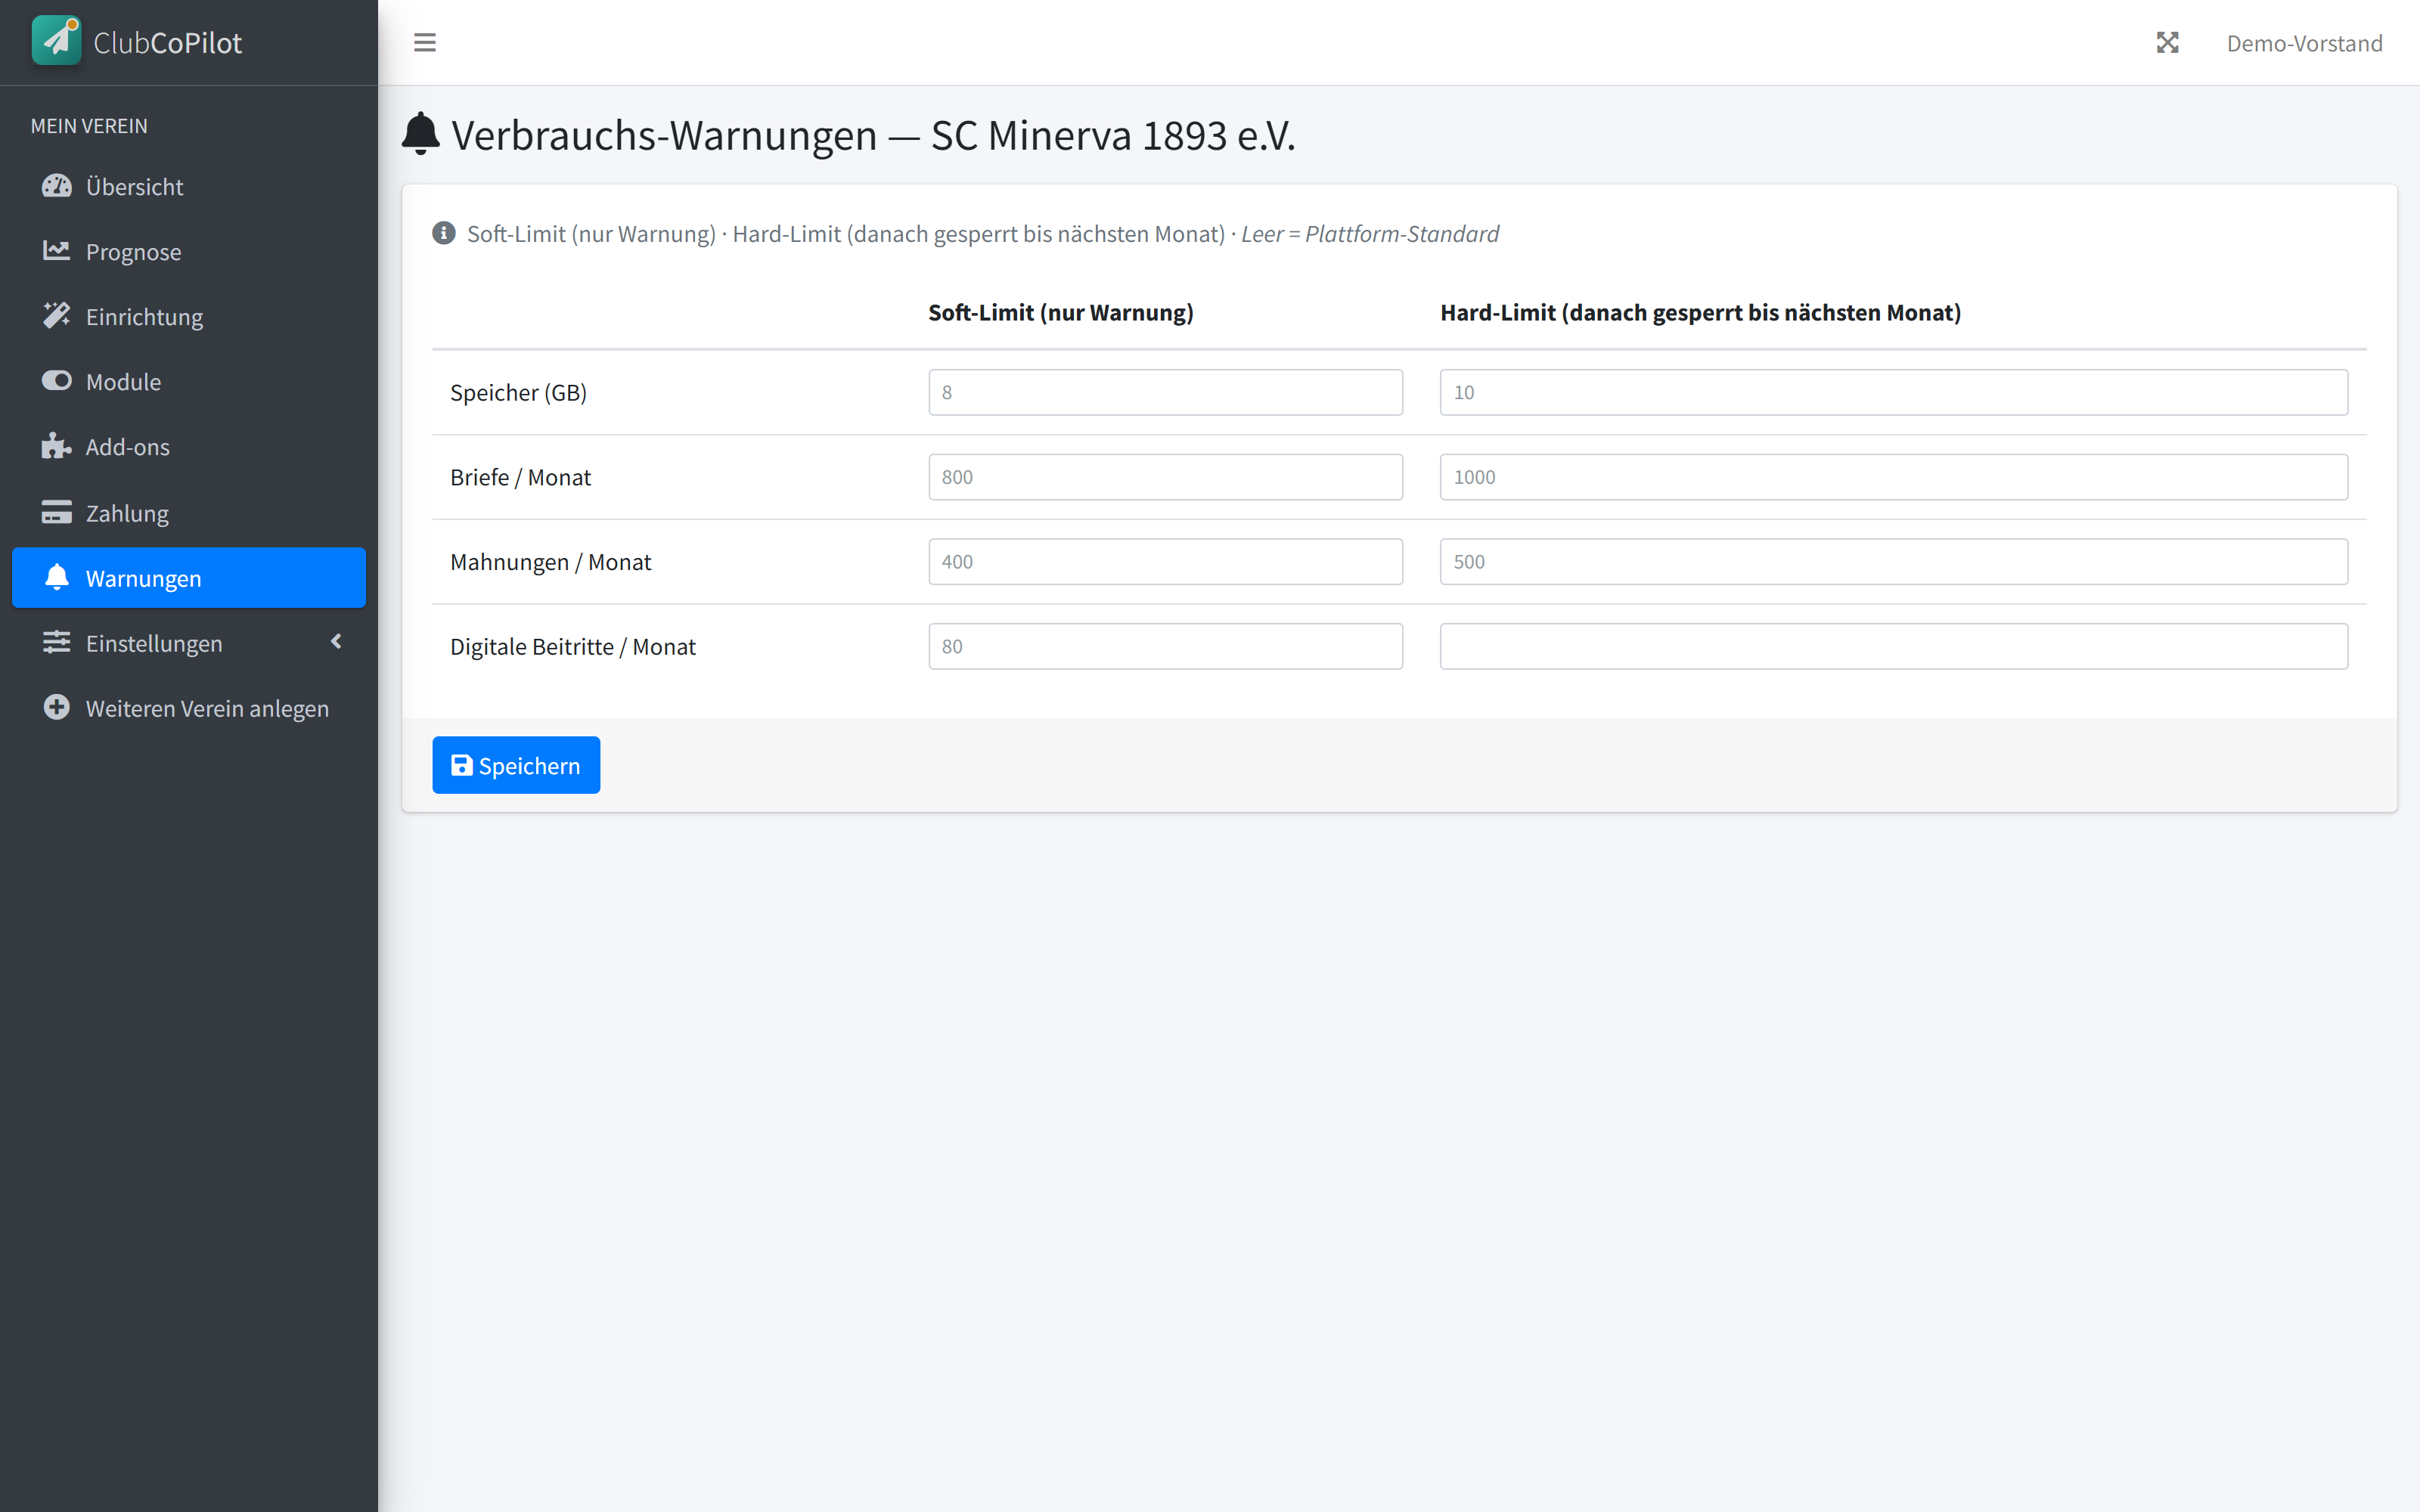Click the bell icon next to page title
The image size is (2420, 1512).
pos(421,134)
